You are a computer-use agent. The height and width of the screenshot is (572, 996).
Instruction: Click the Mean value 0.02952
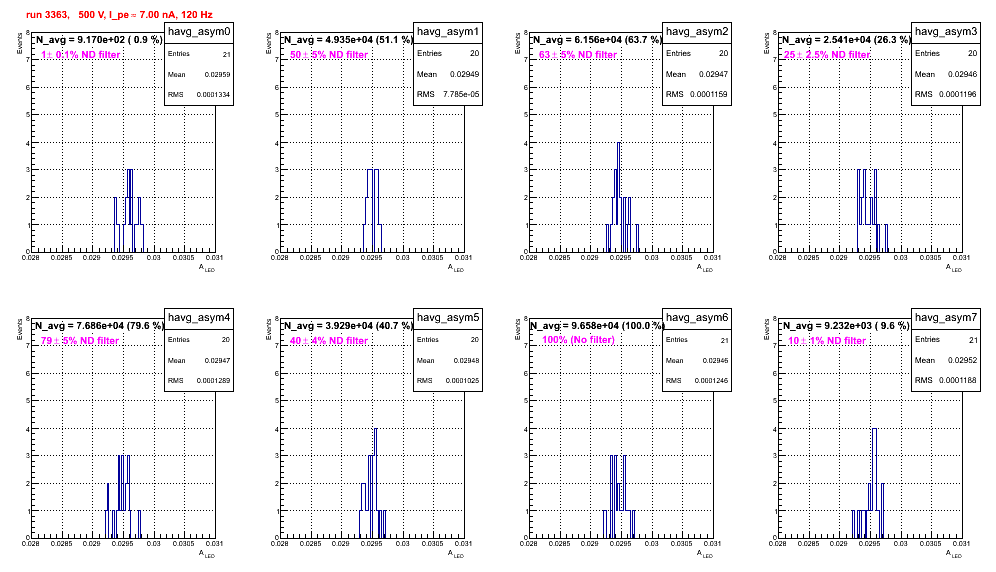(963, 360)
